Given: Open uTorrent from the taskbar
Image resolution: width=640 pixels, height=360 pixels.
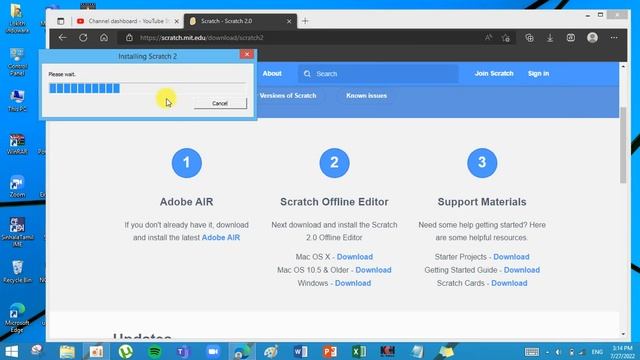Looking at the screenshot, I should coord(125,351).
